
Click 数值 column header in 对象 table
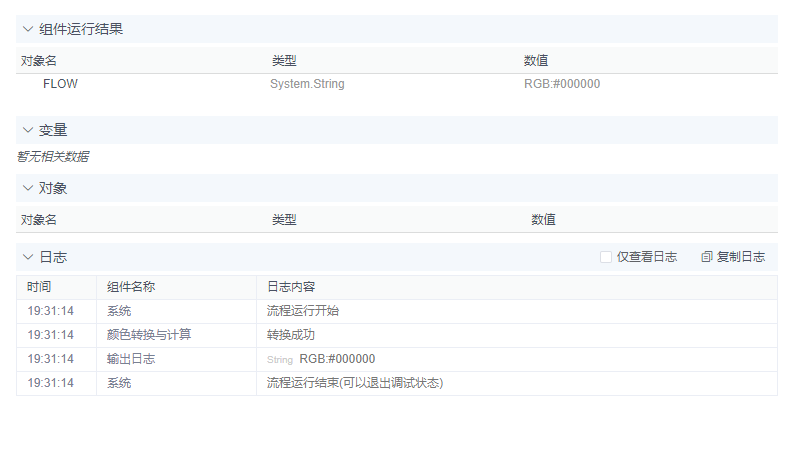point(543,220)
